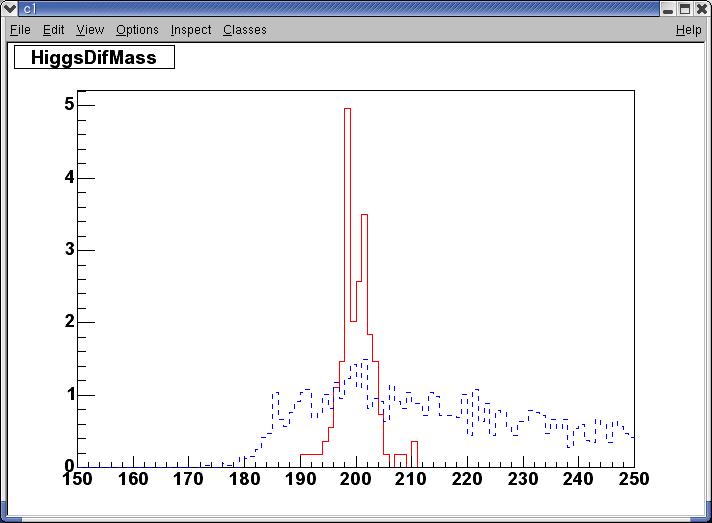Close the c1 canvas window
The width and height of the screenshot is (712, 523).
coord(702,9)
